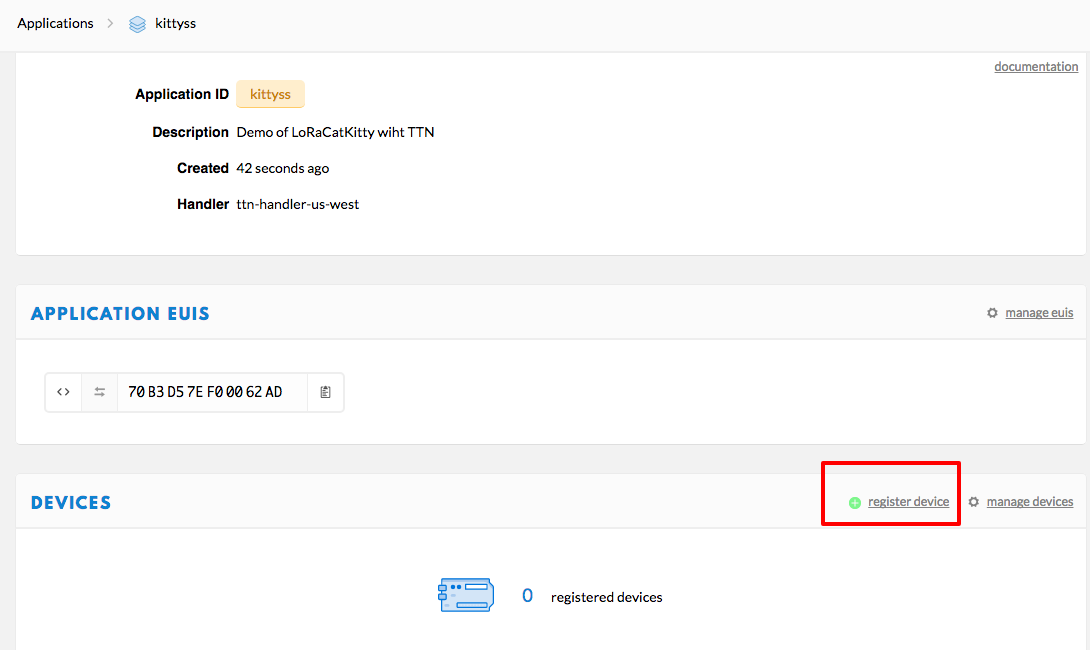Click the DEVICES section heading
1090x650 pixels.
(x=71, y=503)
